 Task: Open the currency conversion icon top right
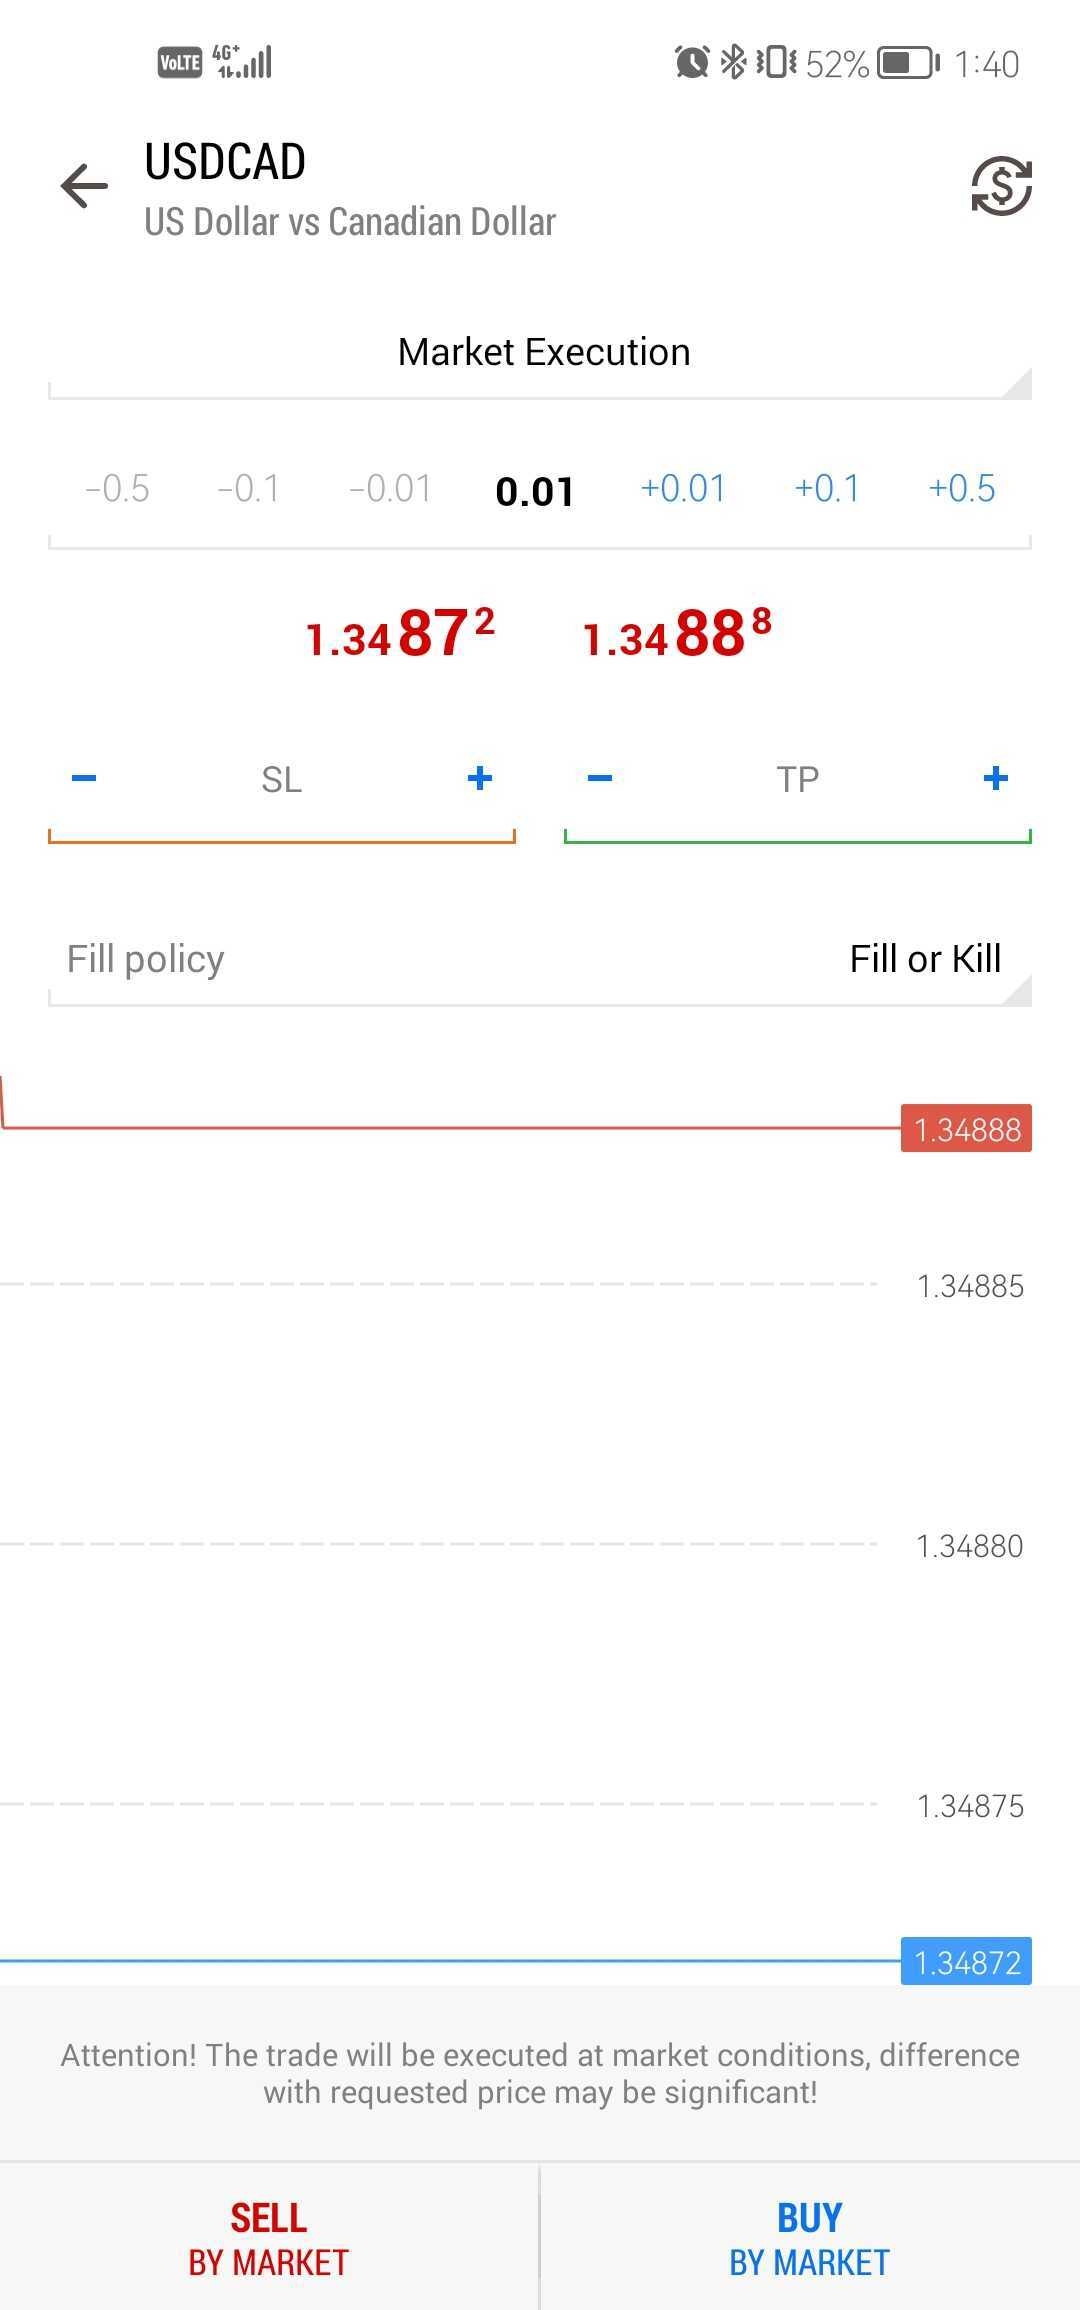[x=999, y=186]
